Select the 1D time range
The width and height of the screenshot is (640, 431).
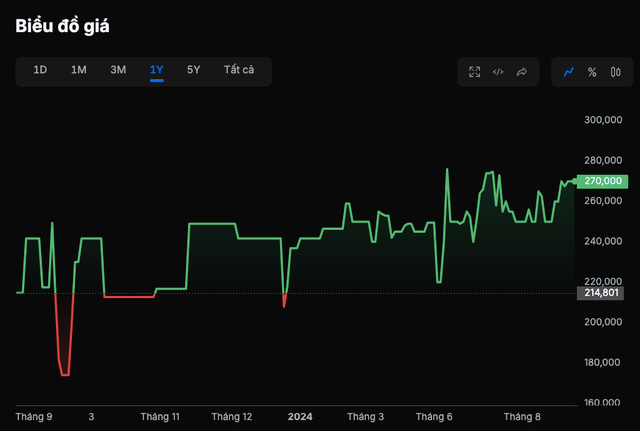tap(41, 70)
